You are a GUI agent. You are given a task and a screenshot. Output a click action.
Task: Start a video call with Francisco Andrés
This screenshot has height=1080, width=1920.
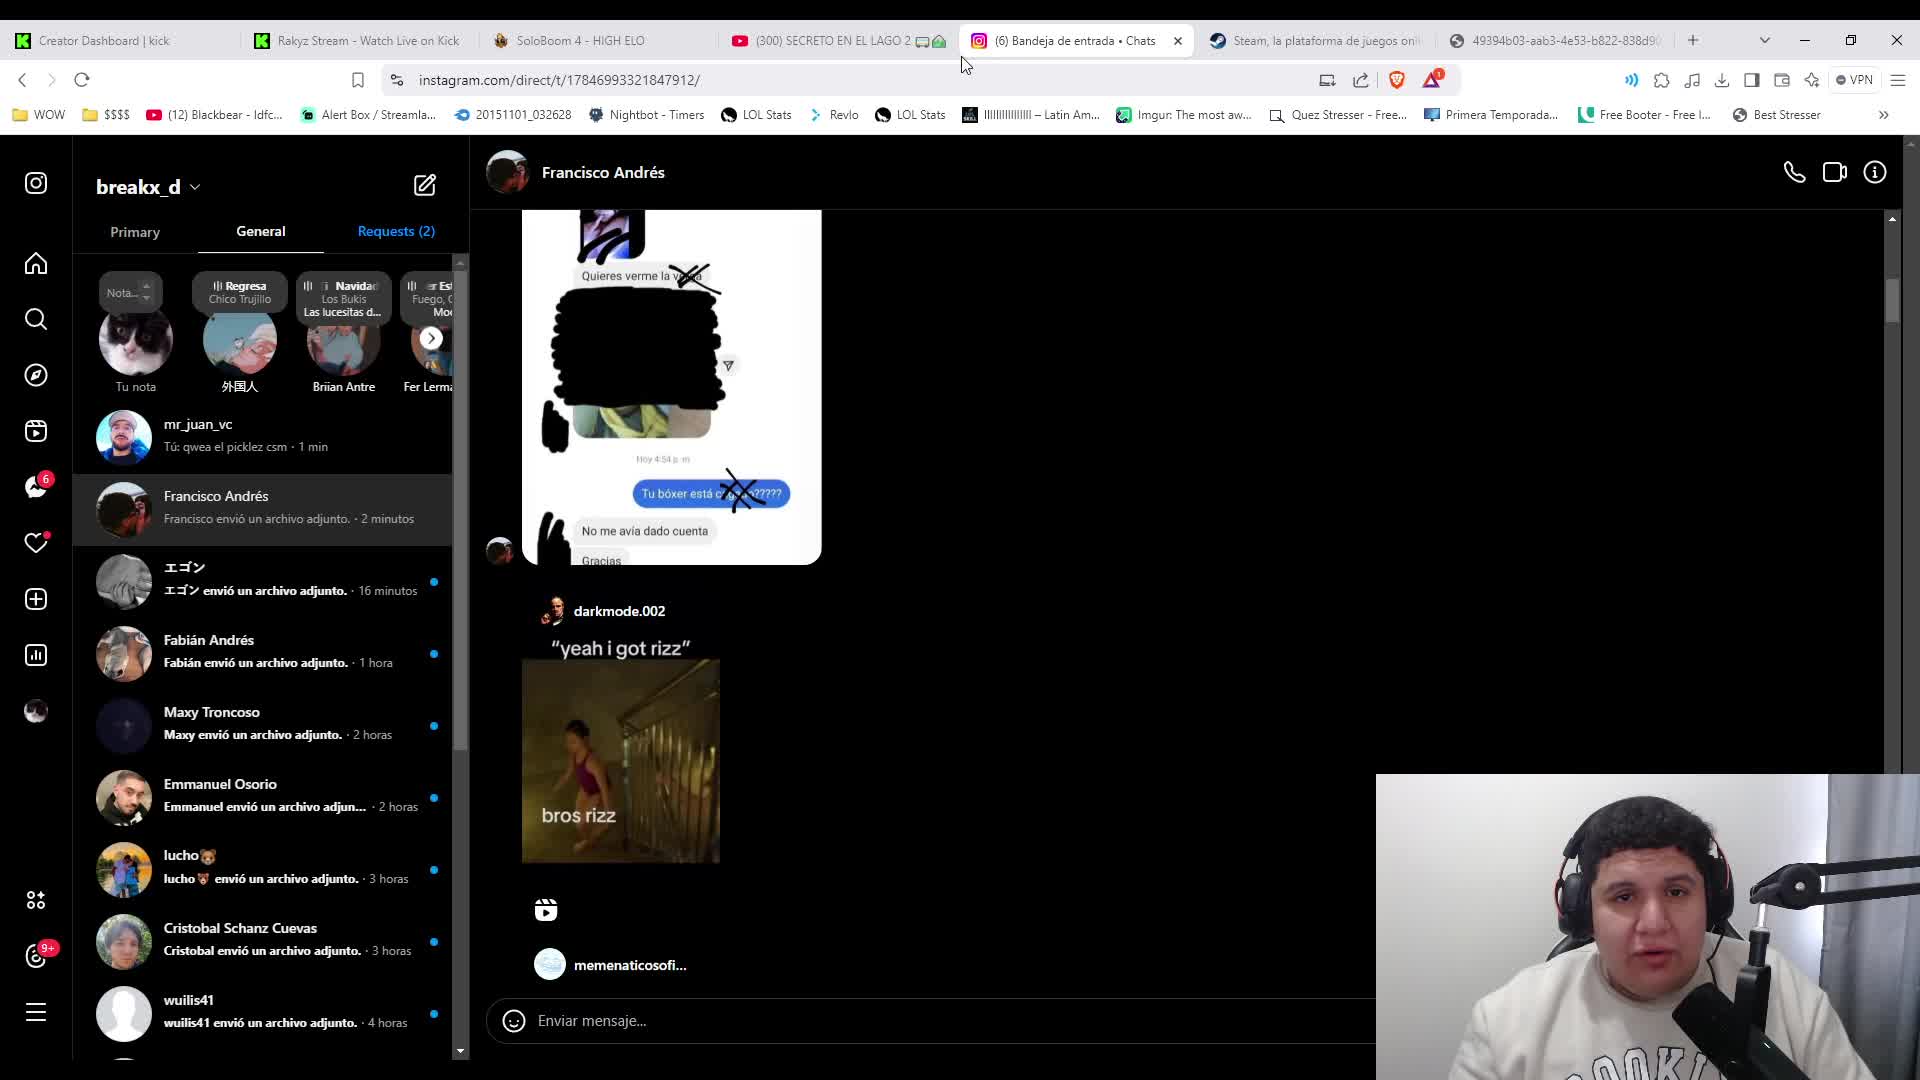click(1835, 172)
